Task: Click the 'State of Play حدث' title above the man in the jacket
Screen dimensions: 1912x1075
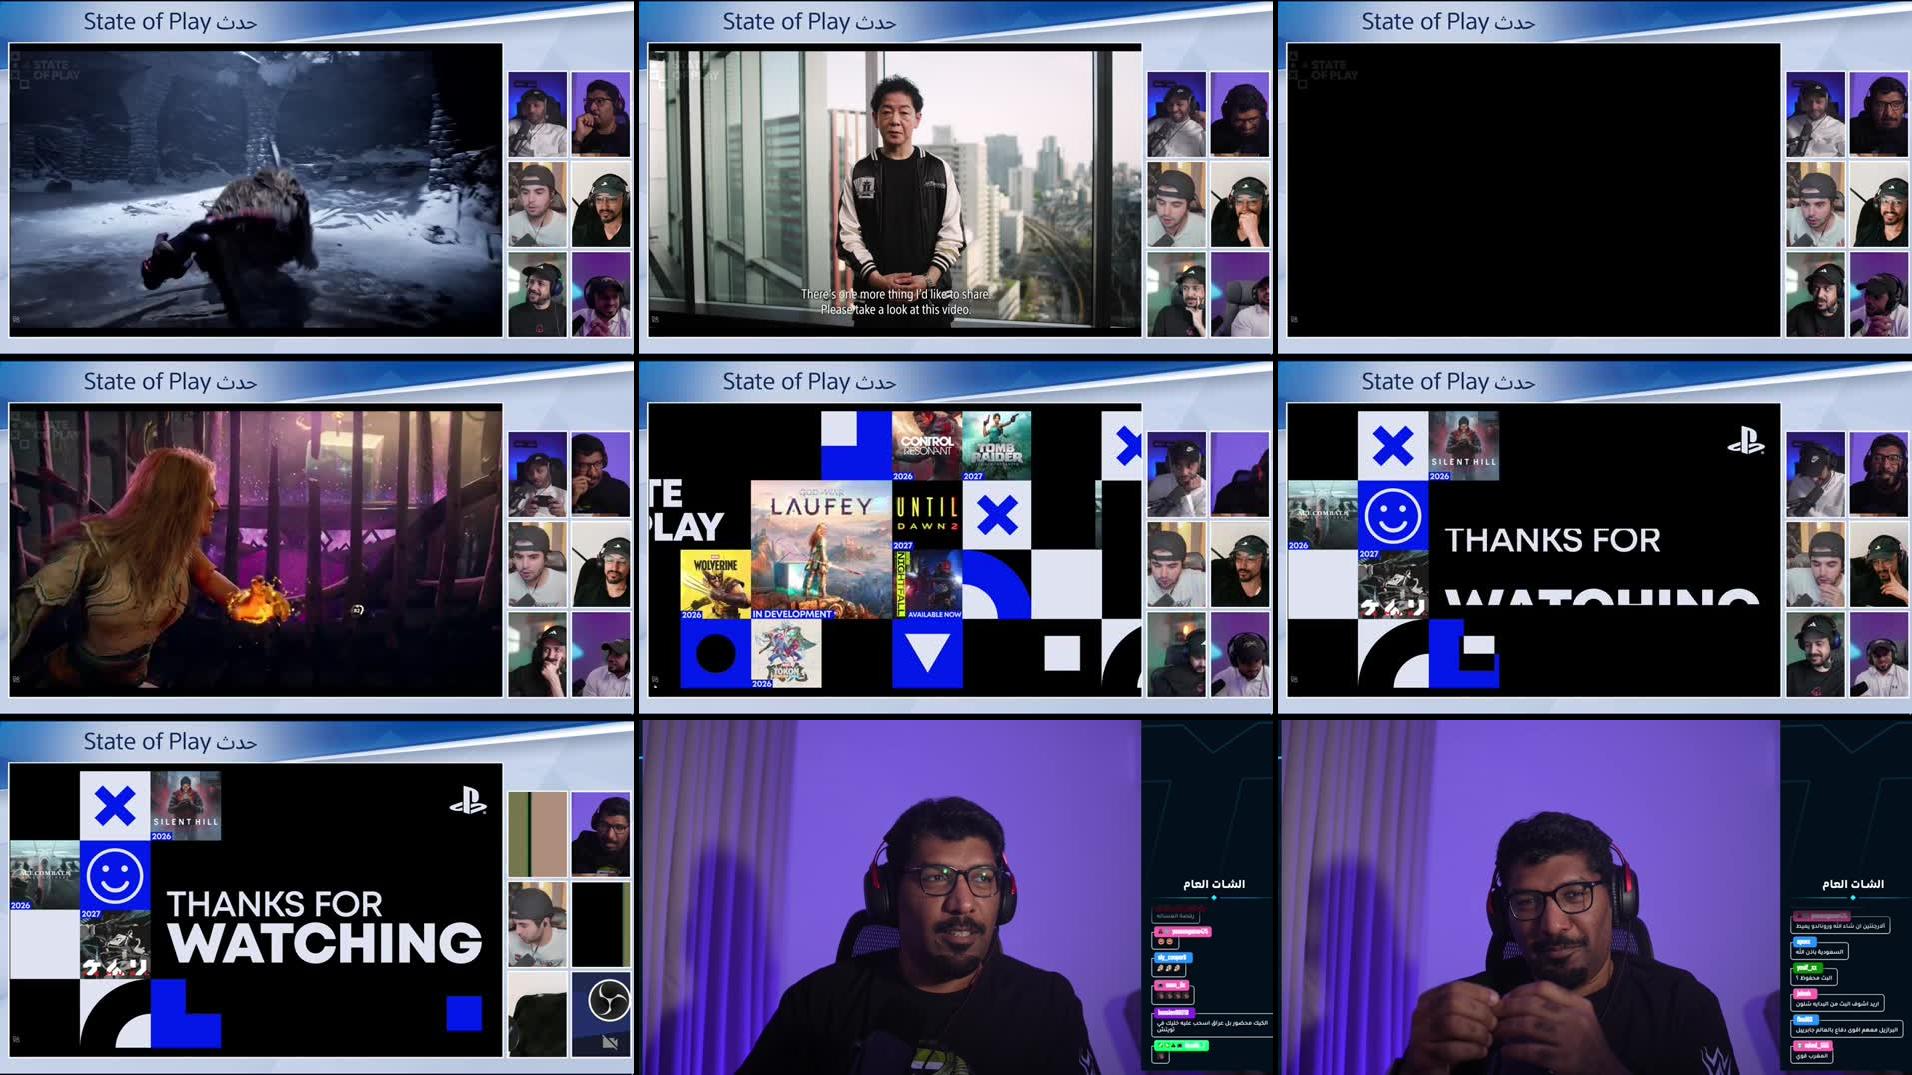Action: point(809,22)
